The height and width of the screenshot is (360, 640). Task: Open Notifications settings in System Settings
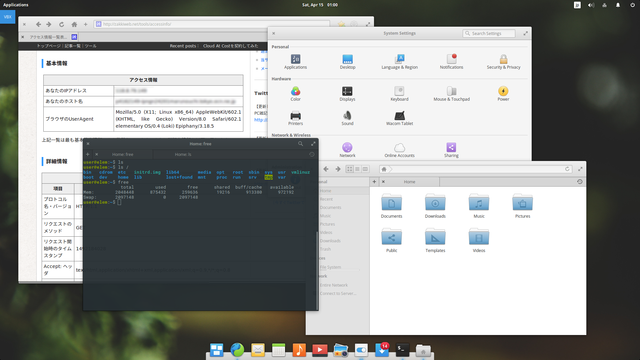(451, 62)
